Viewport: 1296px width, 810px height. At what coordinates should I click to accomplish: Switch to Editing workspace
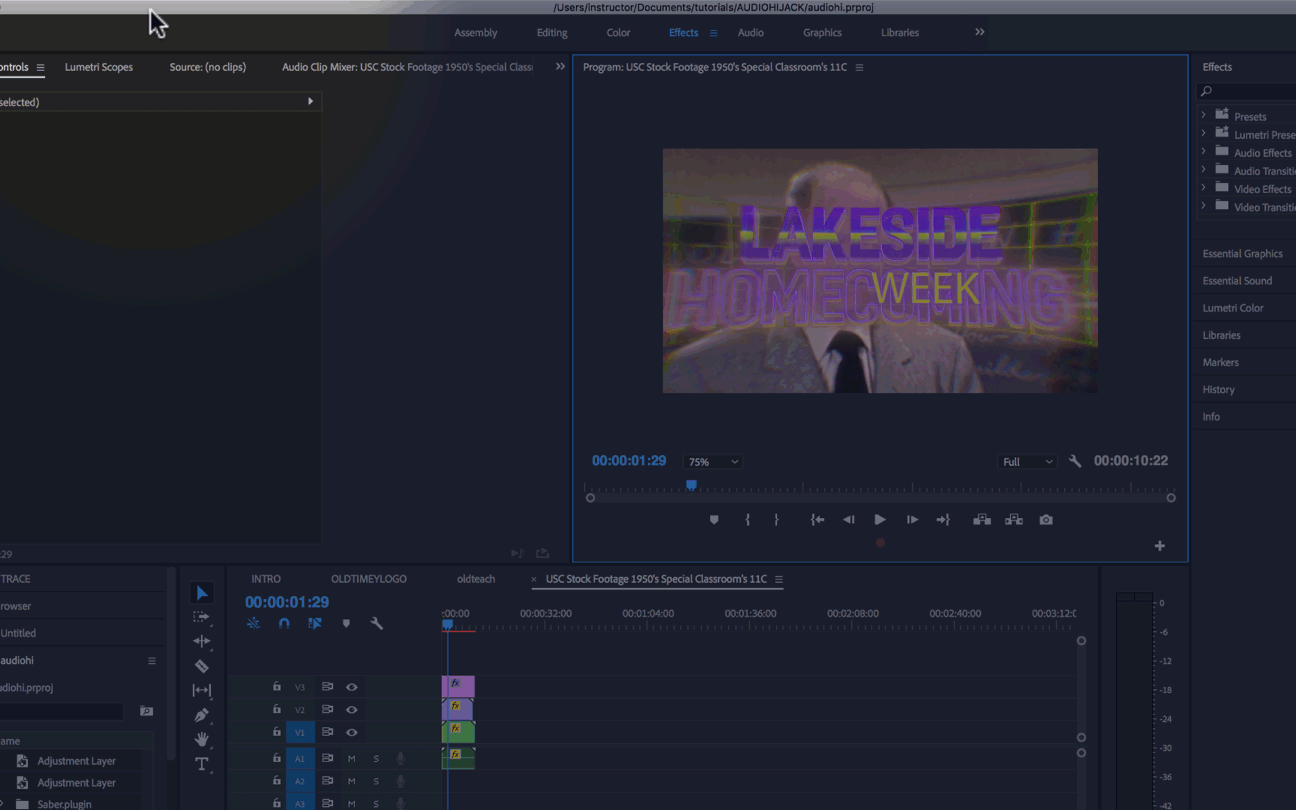pos(552,33)
